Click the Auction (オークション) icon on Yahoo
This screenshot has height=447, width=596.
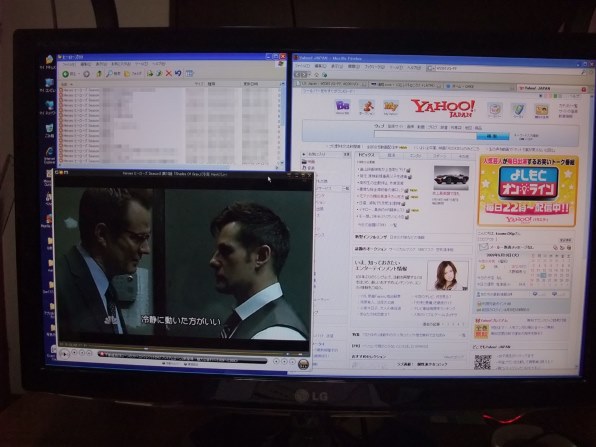pyautogui.click(x=367, y=107)
